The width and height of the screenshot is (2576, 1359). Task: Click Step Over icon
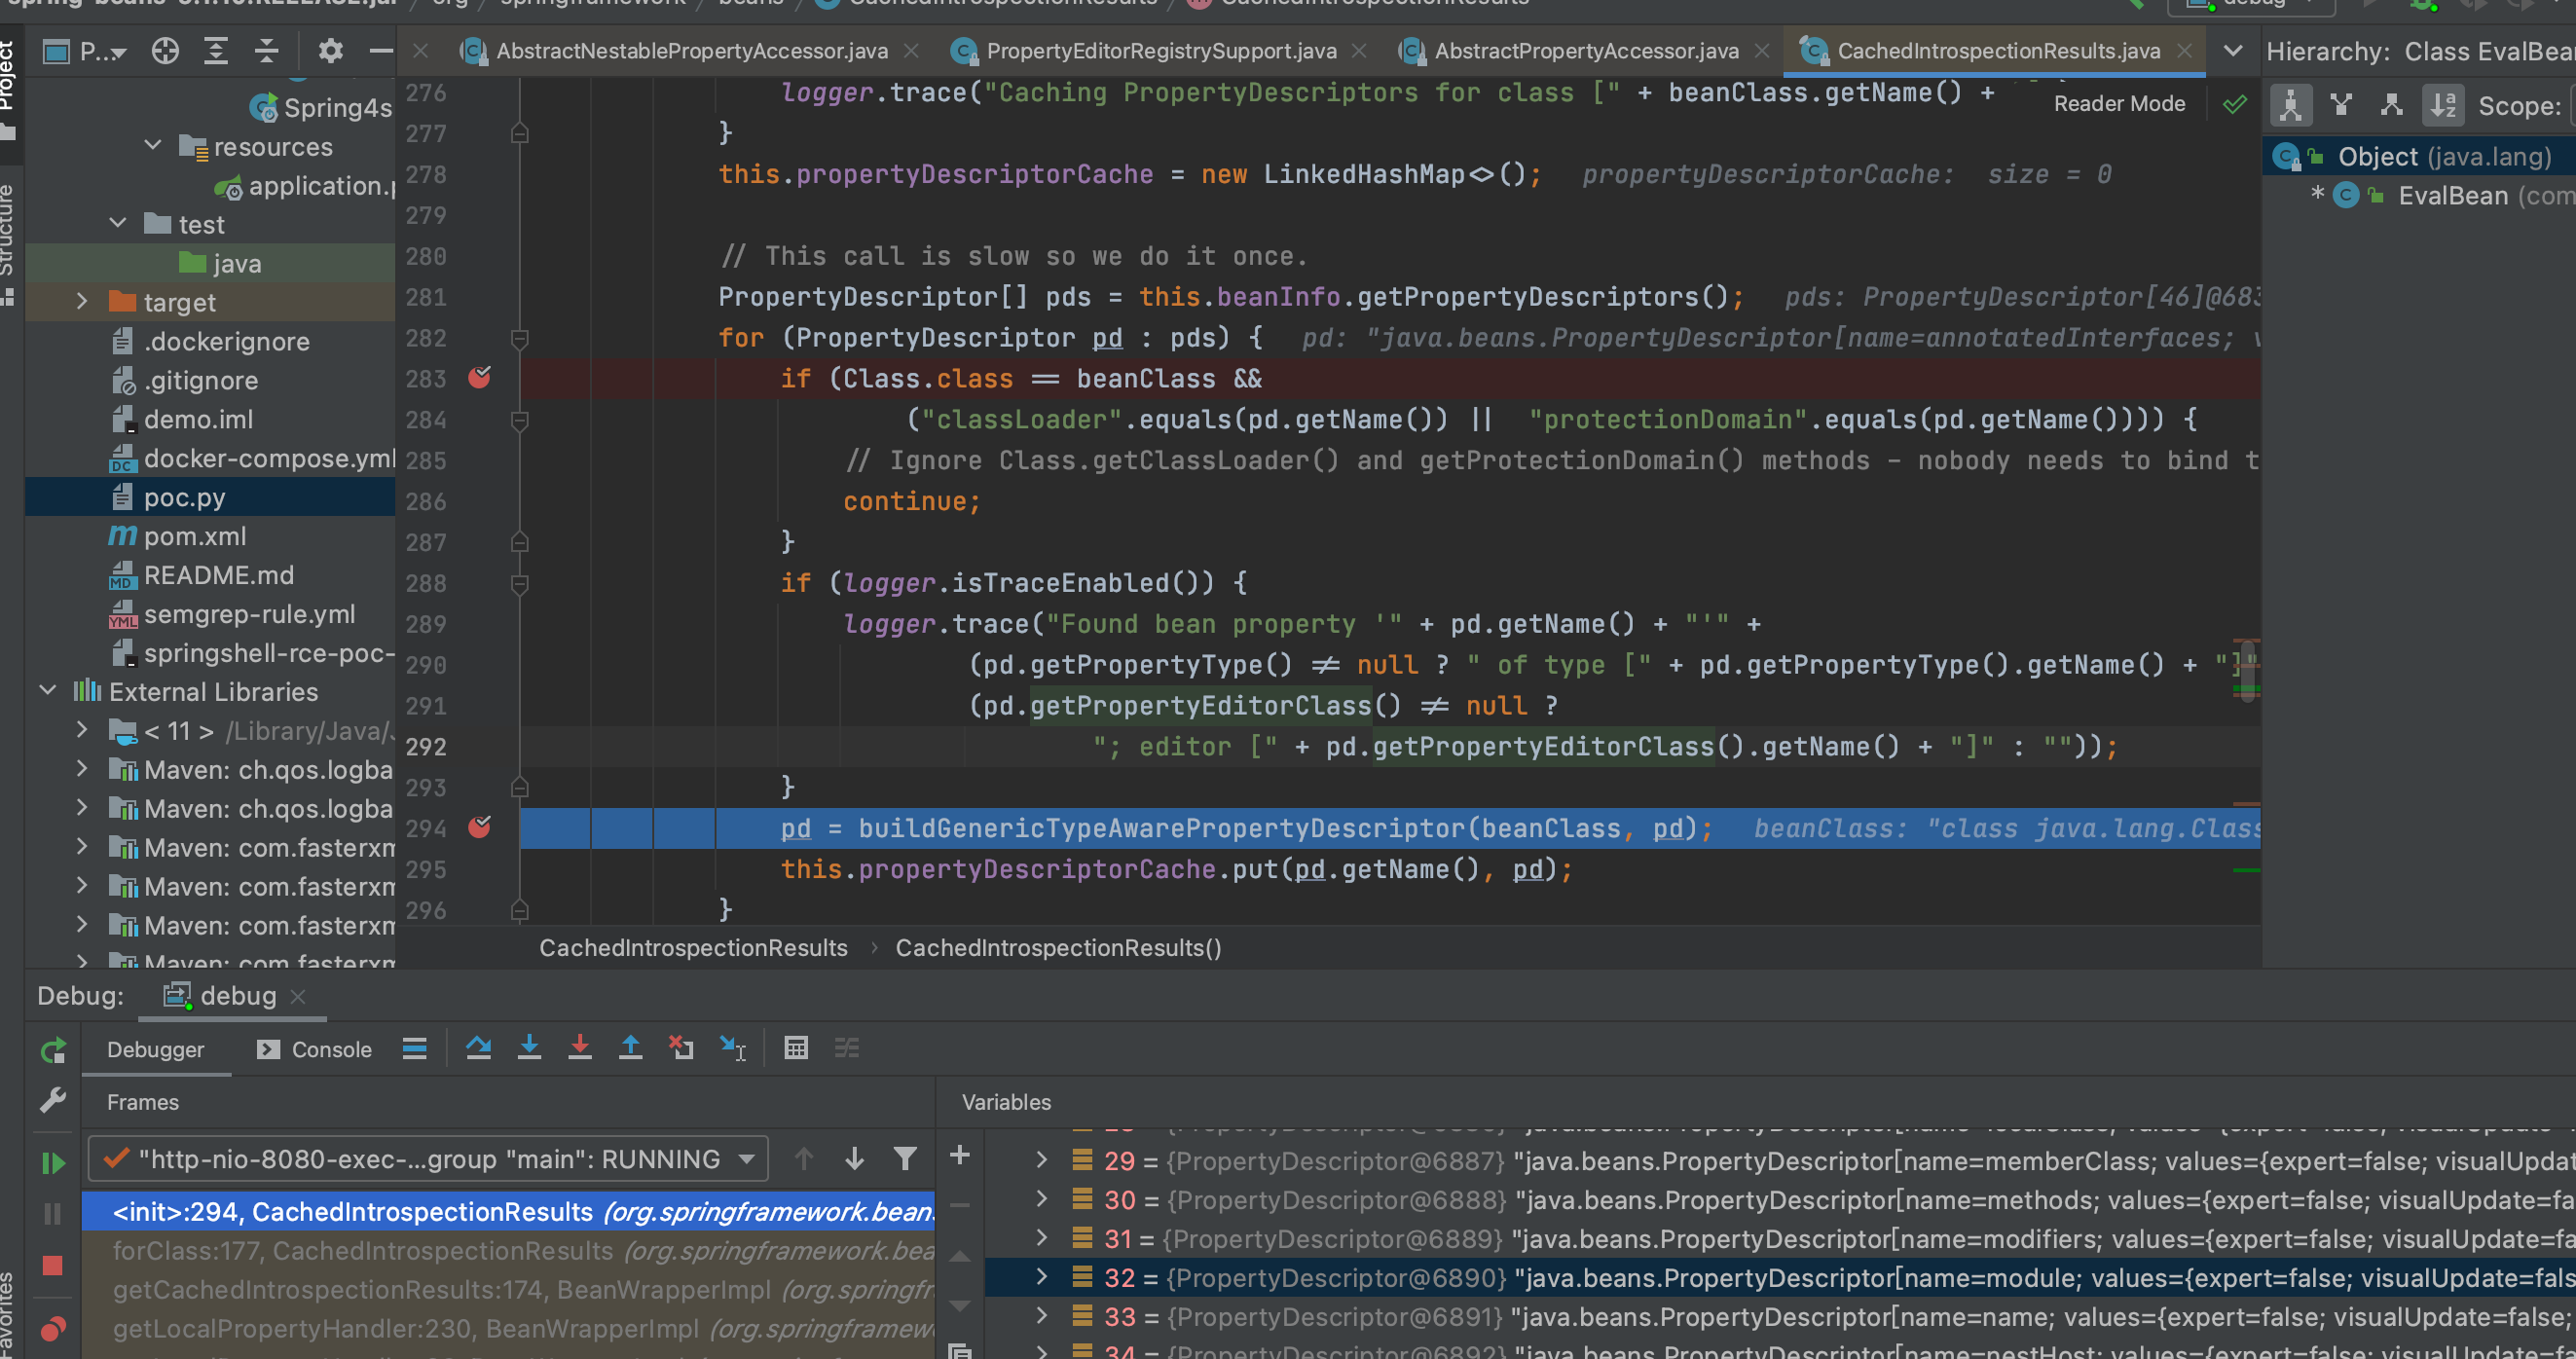[x=478, y=1048]
